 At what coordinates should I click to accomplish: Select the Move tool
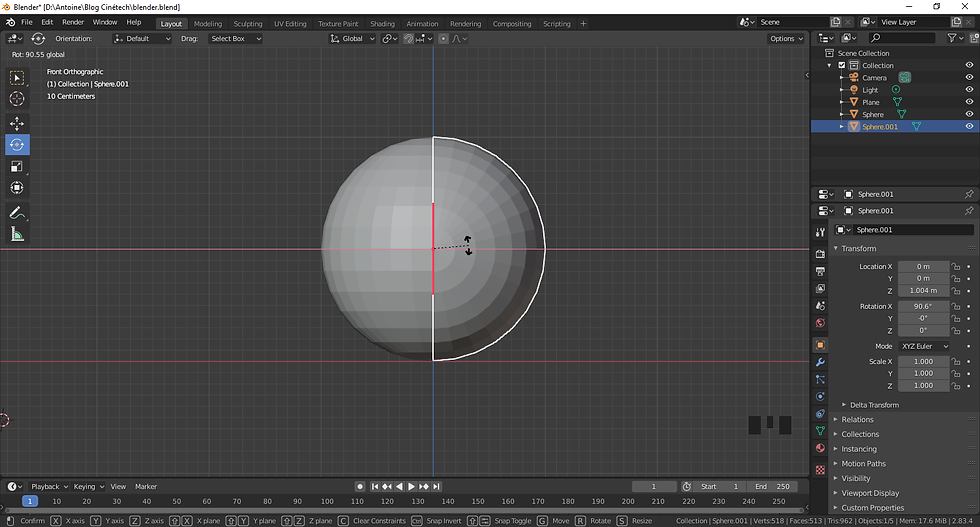click(17, 123)
